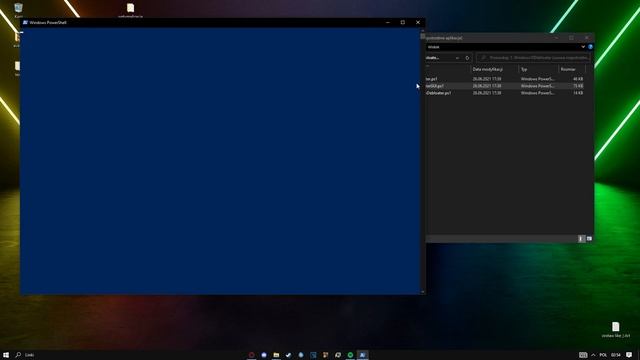Viewport: 640px width, 360px height.
Task: Open the notification center icon
Action: 629,355
